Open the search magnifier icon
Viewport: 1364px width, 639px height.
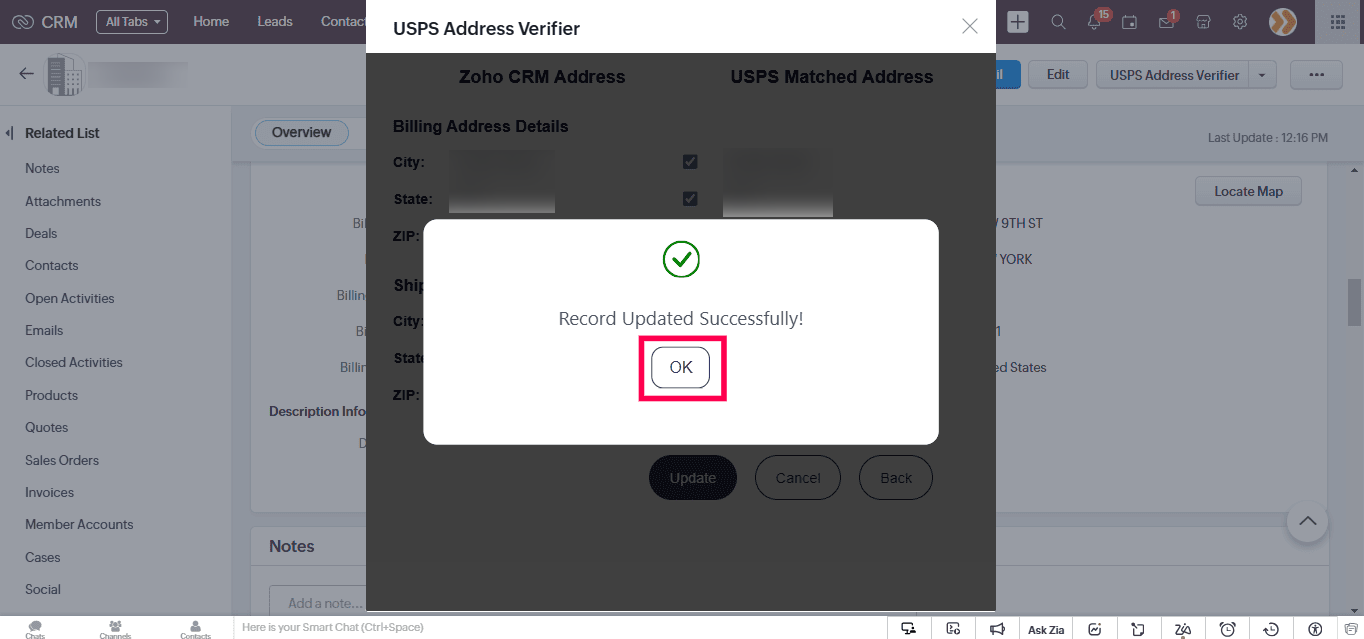1058,22
